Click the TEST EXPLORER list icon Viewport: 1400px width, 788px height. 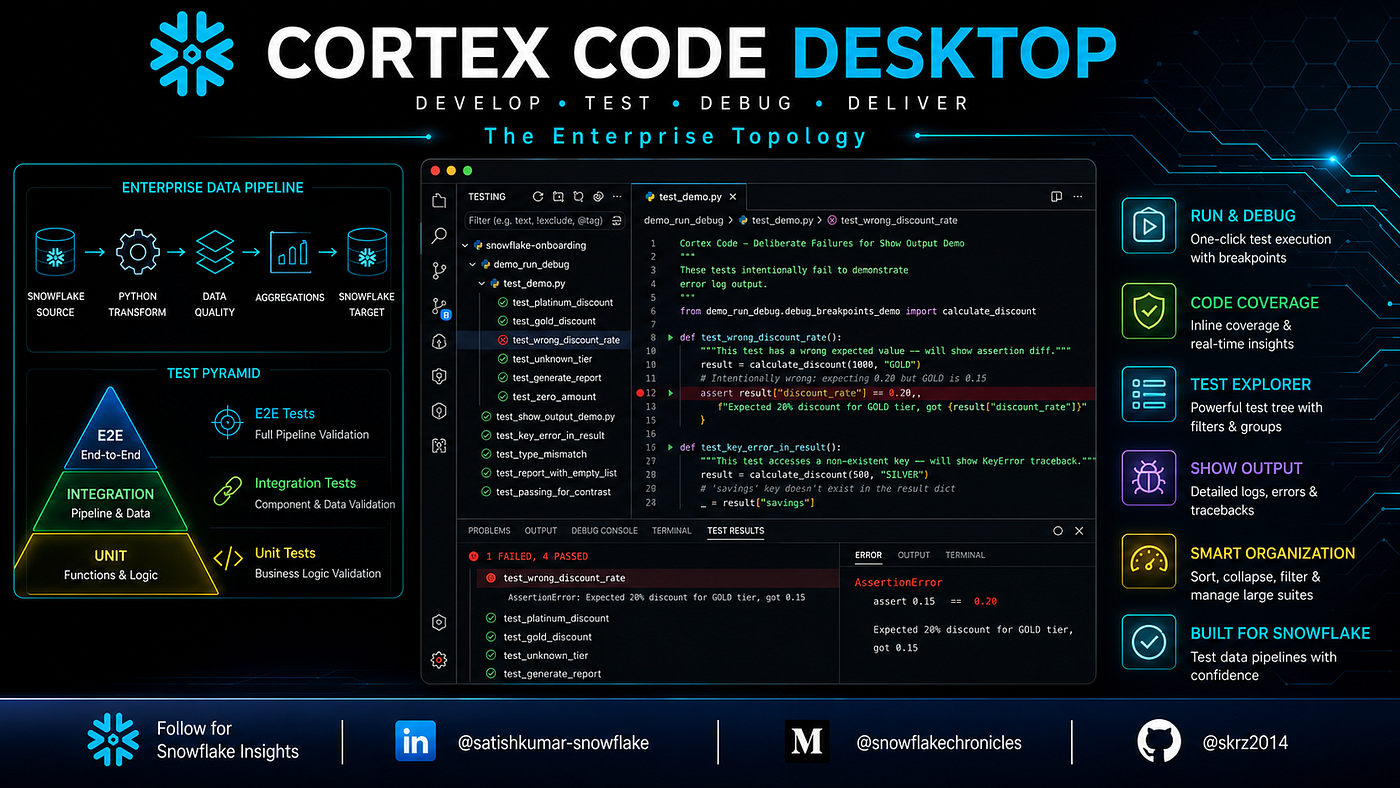click(1148, 394)
